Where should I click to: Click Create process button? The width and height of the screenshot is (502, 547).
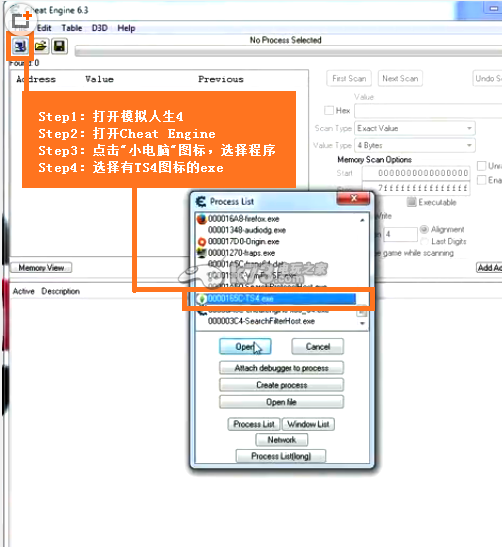(282, 385)
